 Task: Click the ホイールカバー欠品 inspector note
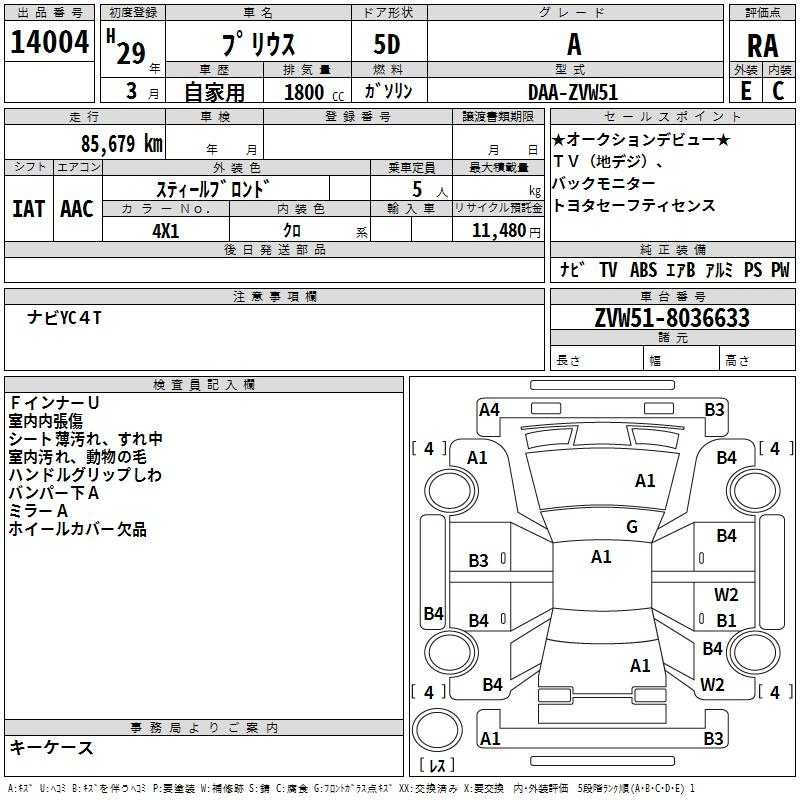point(77,529)
